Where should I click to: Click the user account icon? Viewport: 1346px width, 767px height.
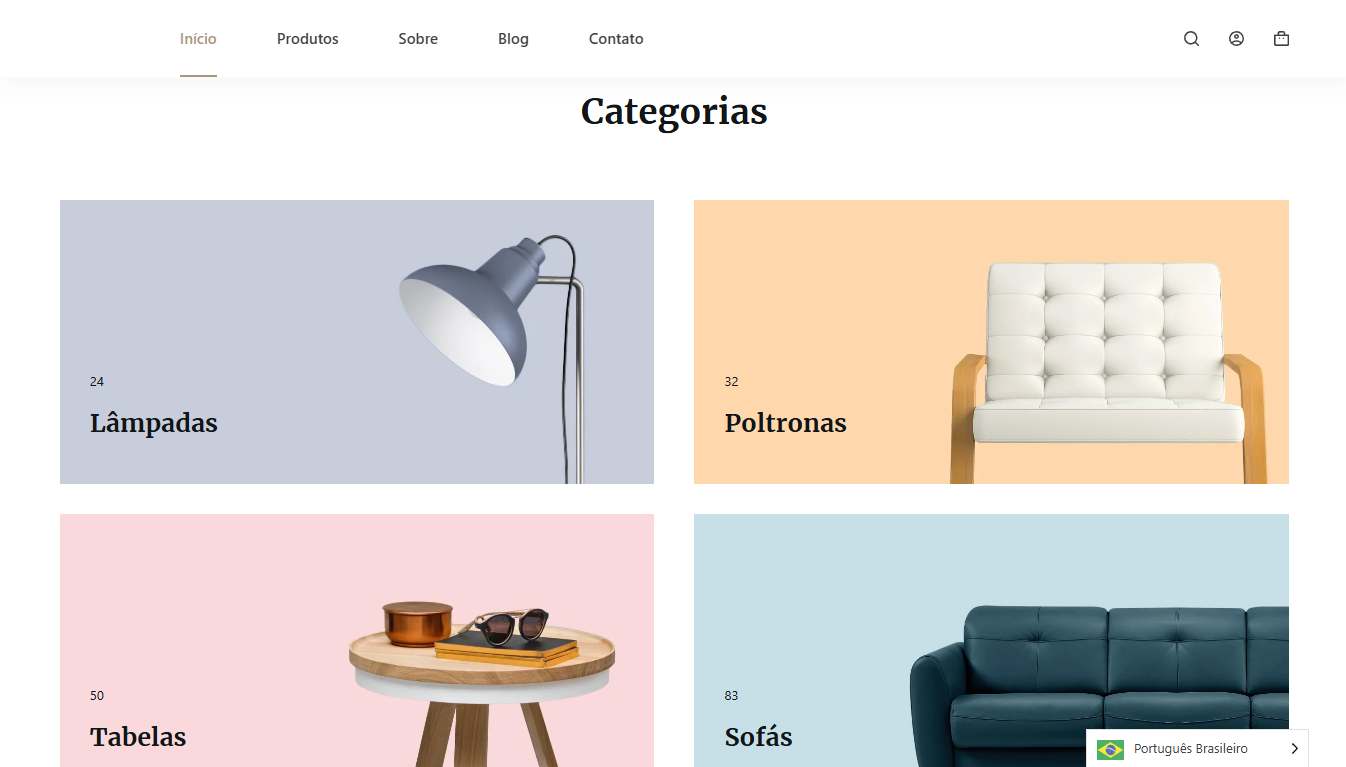(x=1236, y=39)
